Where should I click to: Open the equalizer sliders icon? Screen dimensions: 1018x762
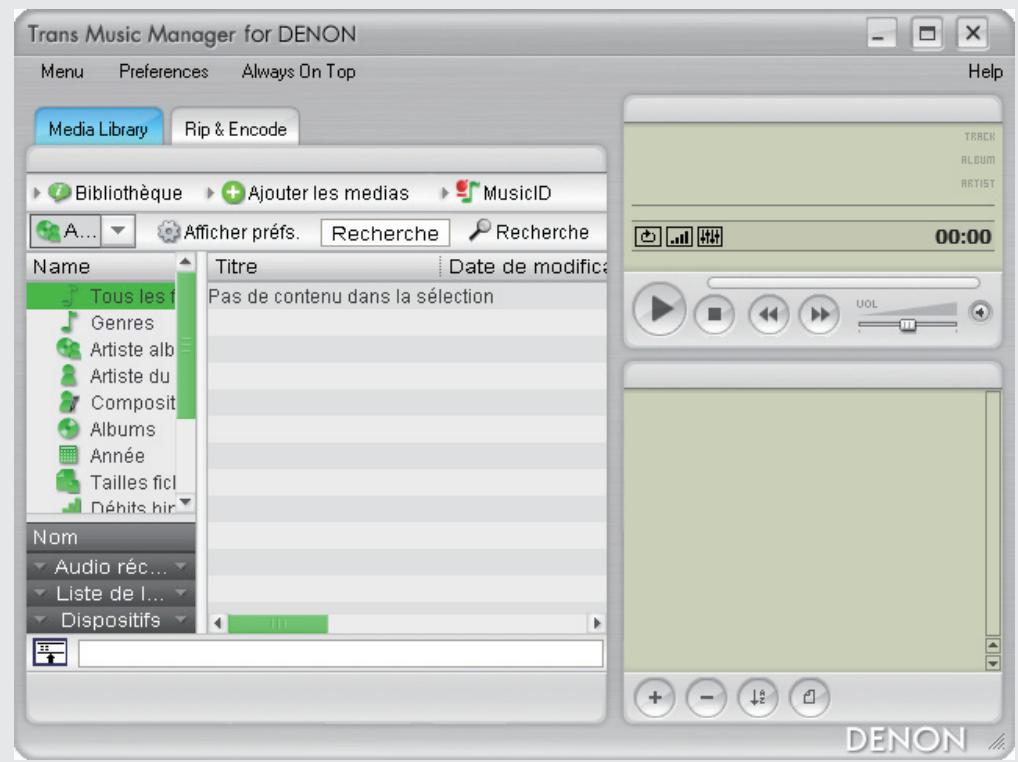pyautogui.click(x=710, y=237)
